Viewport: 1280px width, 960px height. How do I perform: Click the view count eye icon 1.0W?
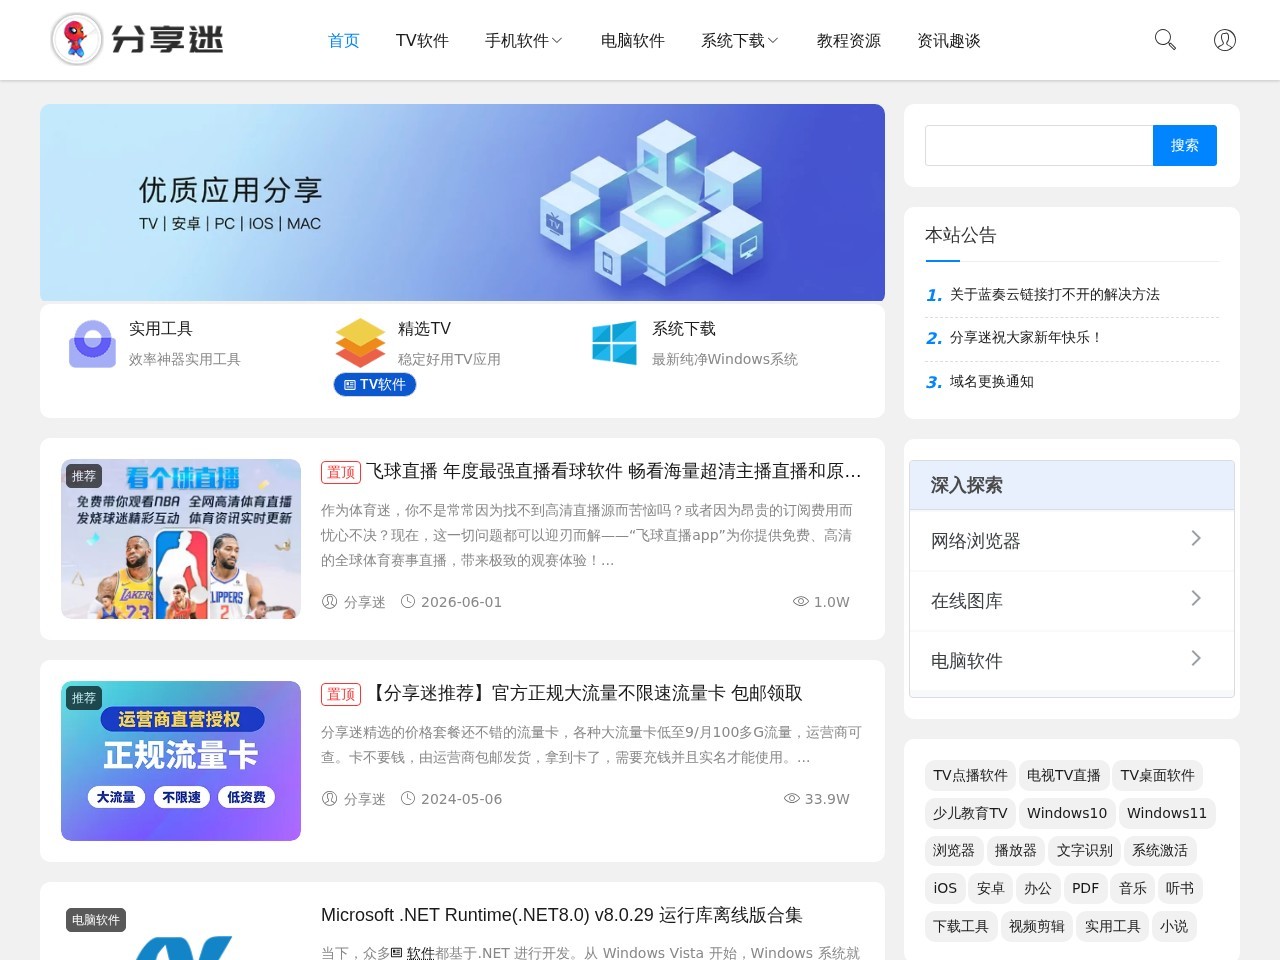(x=801, y=602)
